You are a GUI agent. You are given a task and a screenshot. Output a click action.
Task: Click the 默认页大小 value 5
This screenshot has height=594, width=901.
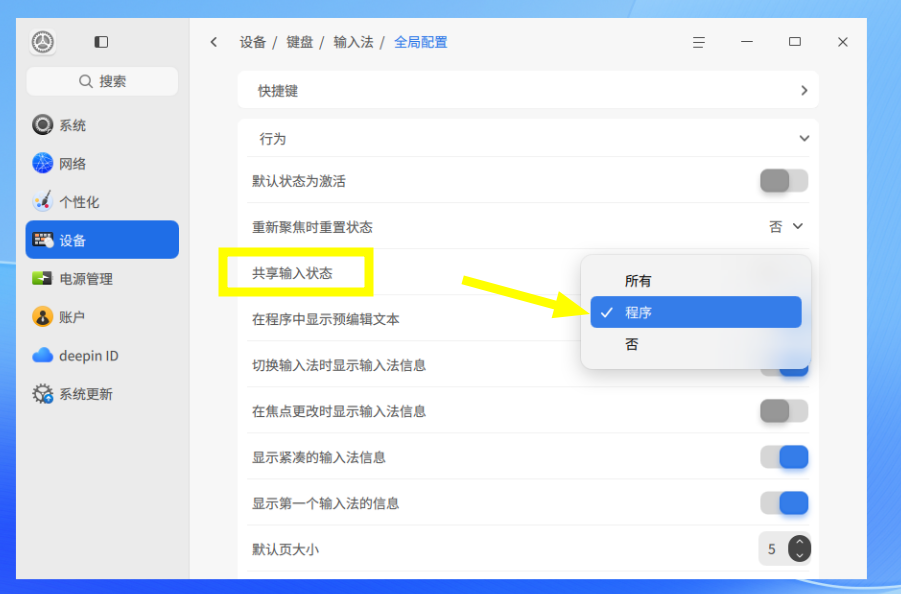(x=772, y=549)
